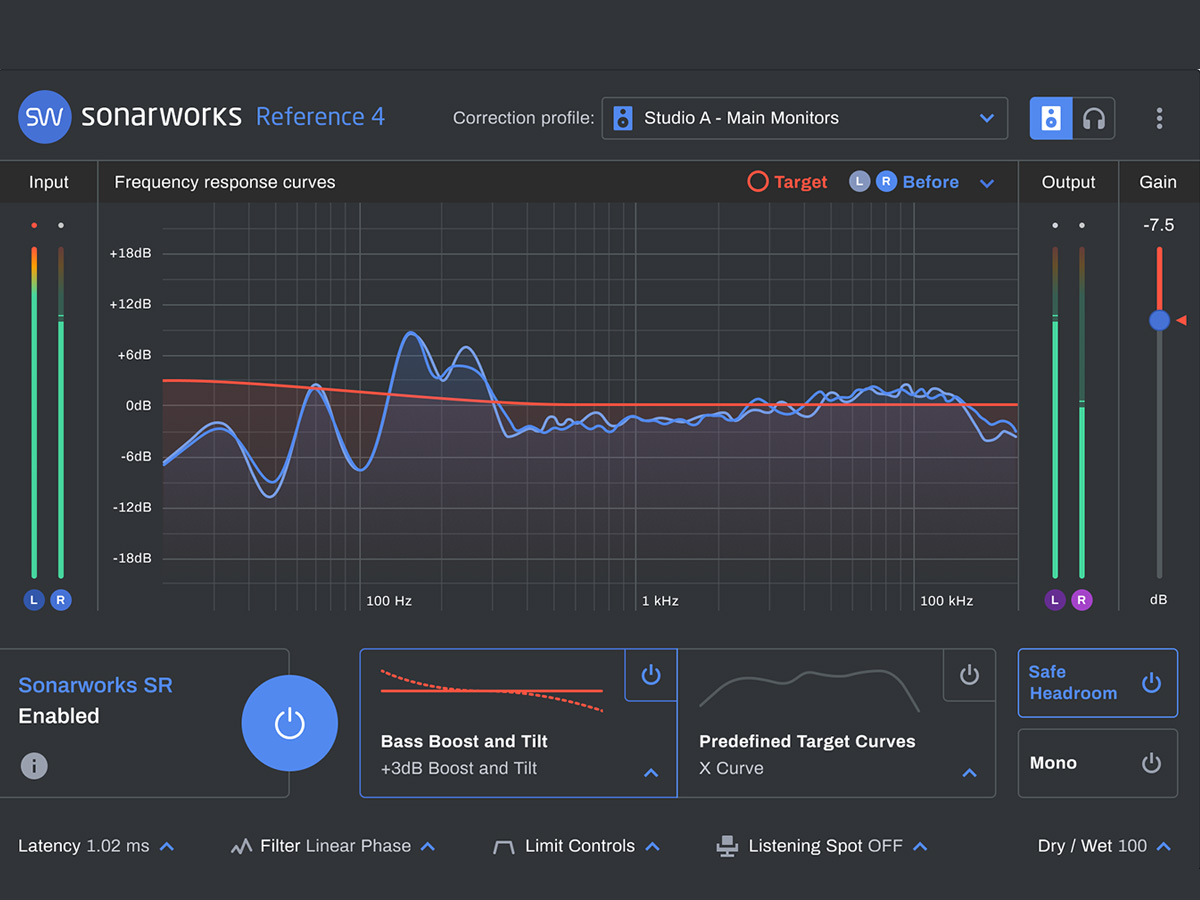
Task: Expand the Bass Boost and Tilt options chevron
Action: pos(651,773)
